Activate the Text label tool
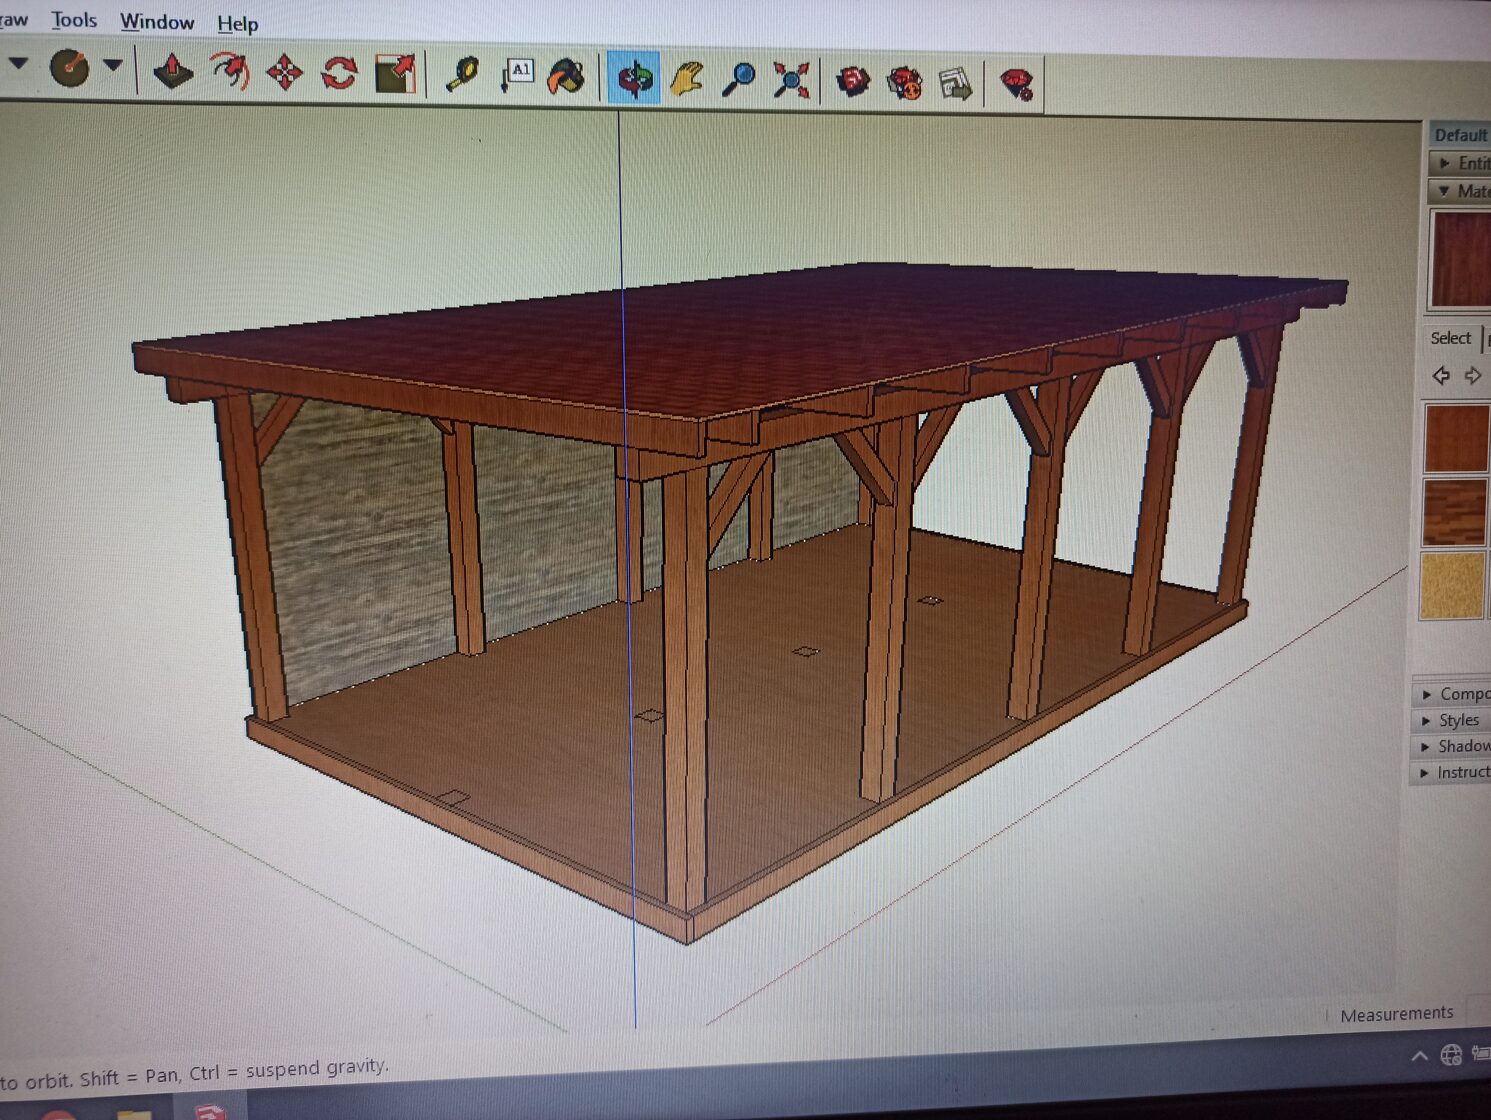 click(517, 75)
